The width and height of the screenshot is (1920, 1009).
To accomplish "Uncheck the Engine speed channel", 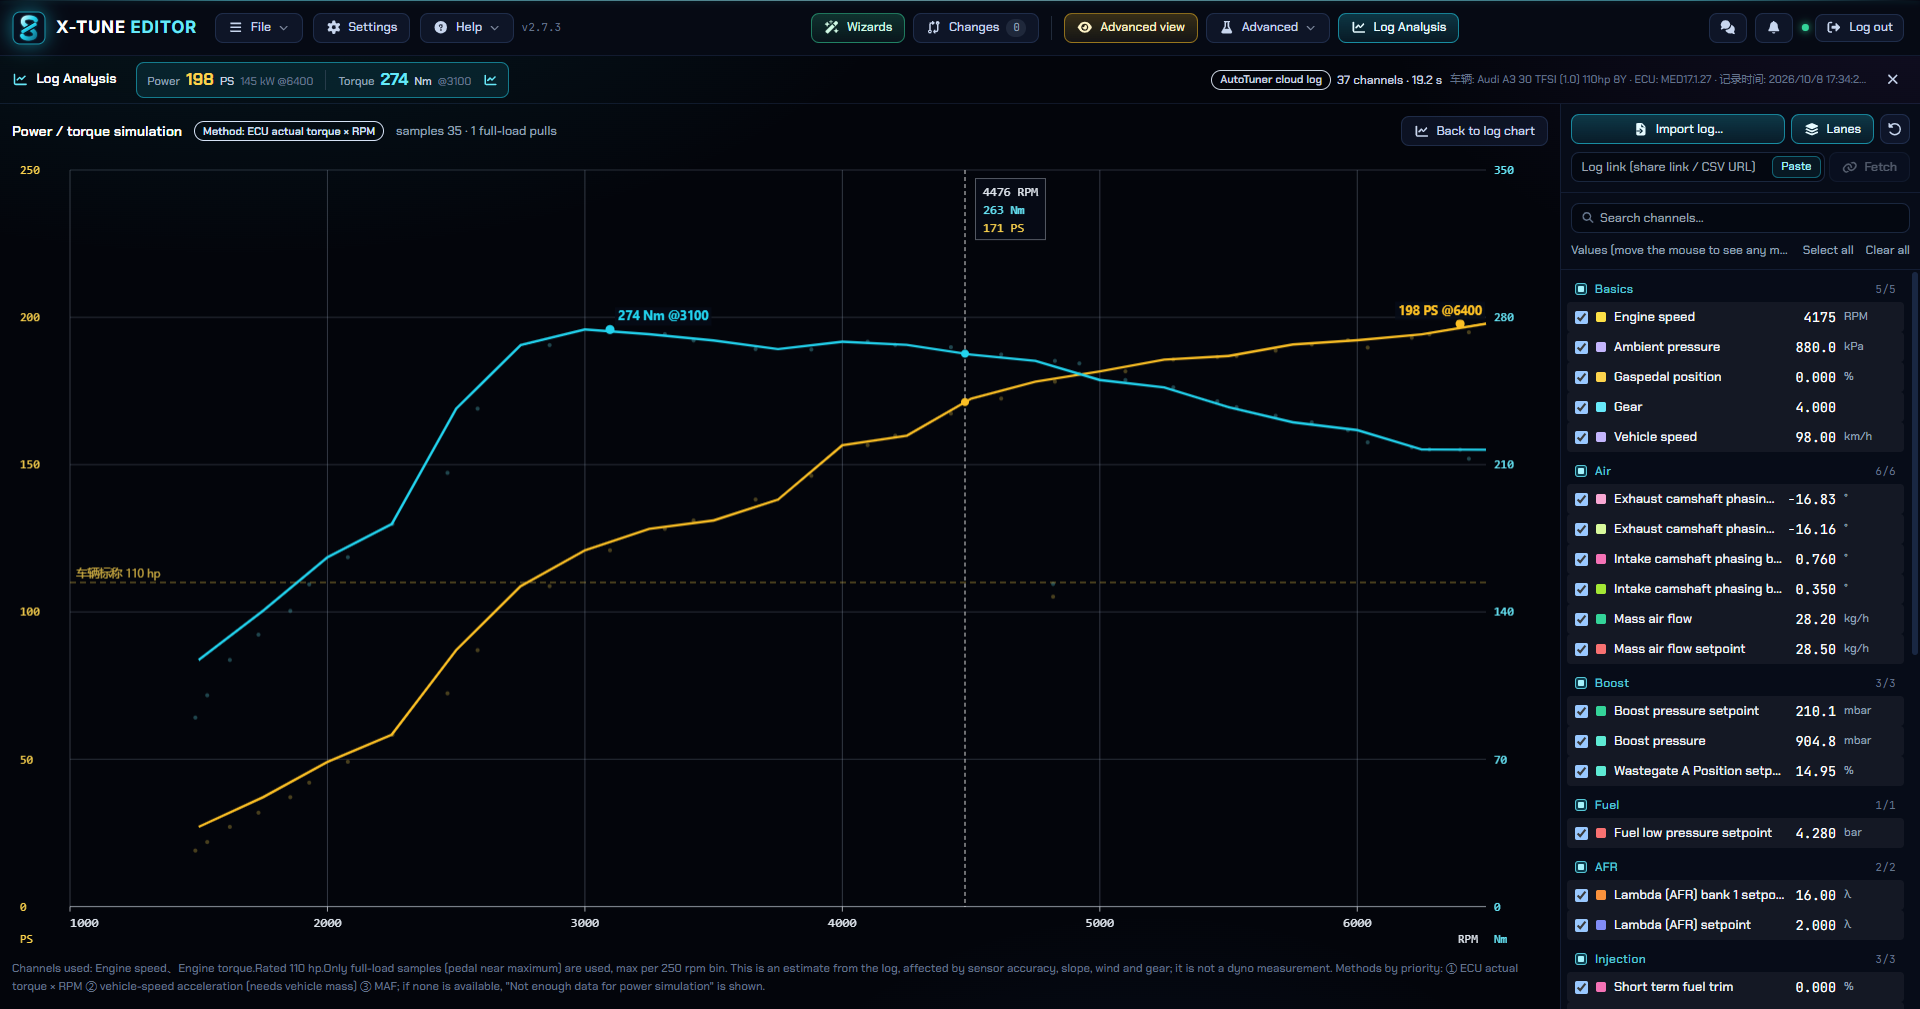I will (1581, 317).
